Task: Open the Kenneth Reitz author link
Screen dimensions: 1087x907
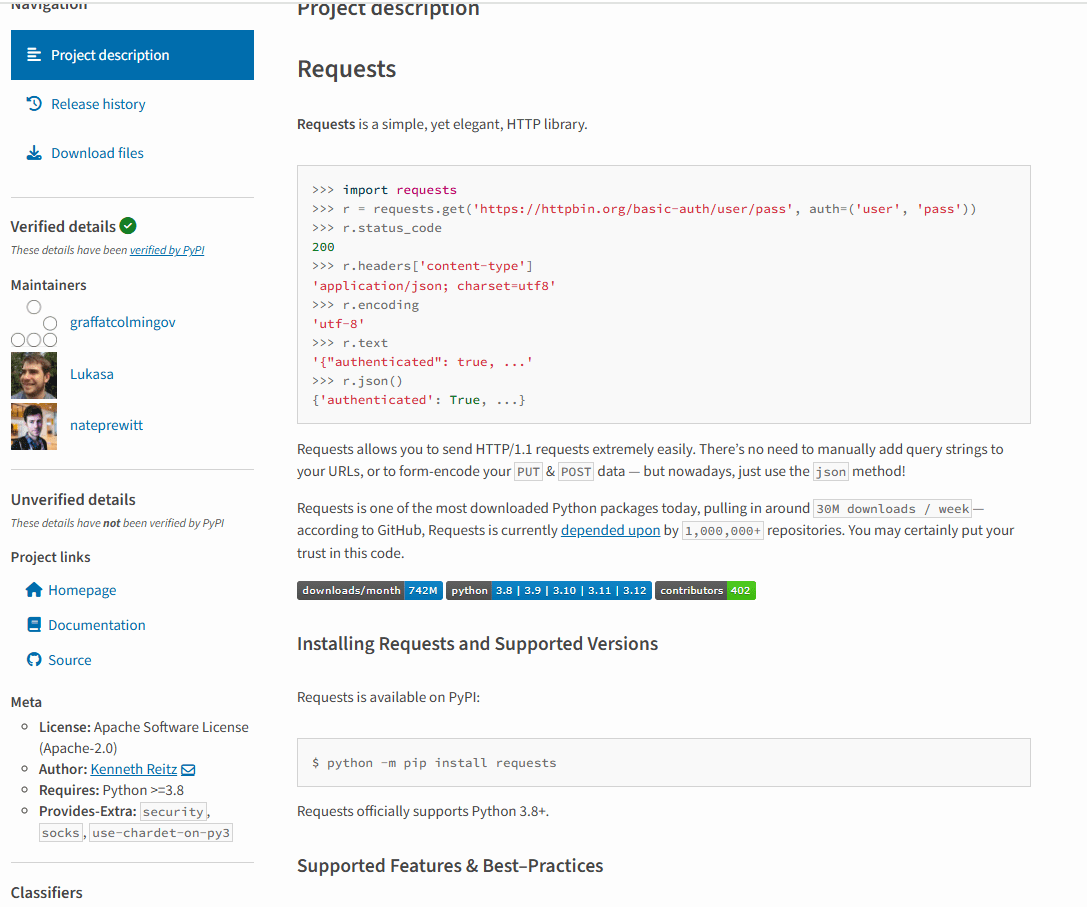Action: pyautogui.click(x=134, y=770)
